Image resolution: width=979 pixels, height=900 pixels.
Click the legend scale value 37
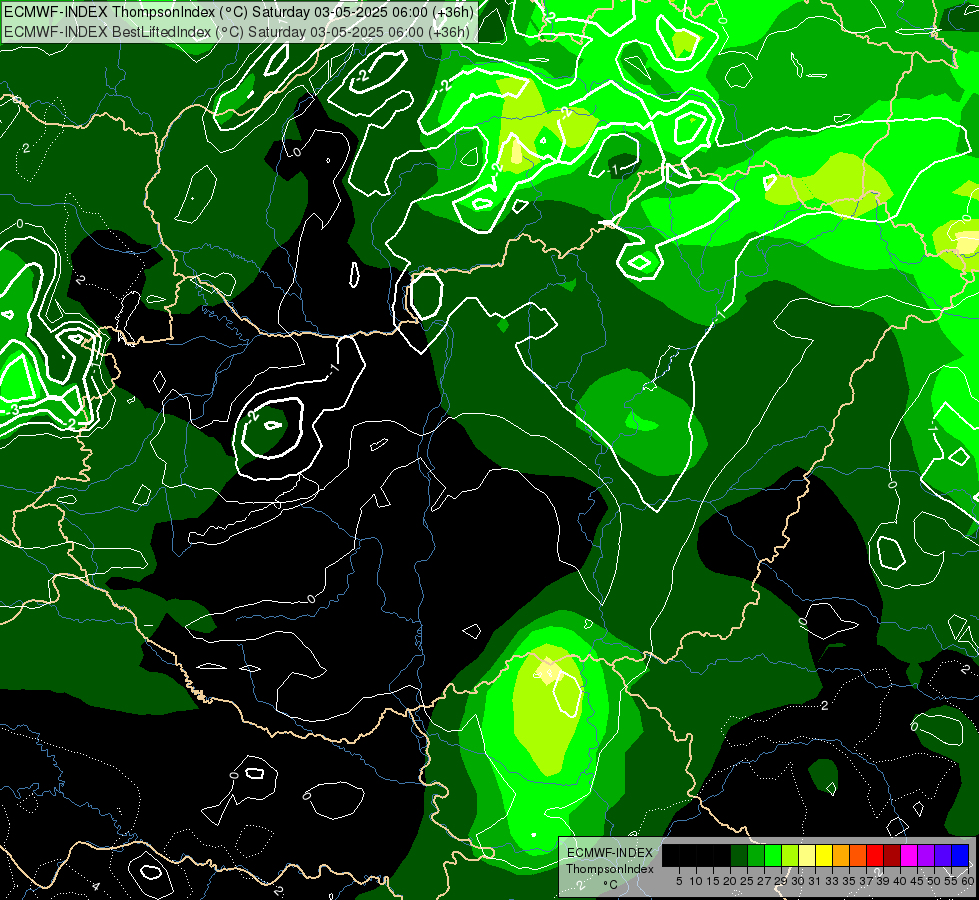click(867, 881)
